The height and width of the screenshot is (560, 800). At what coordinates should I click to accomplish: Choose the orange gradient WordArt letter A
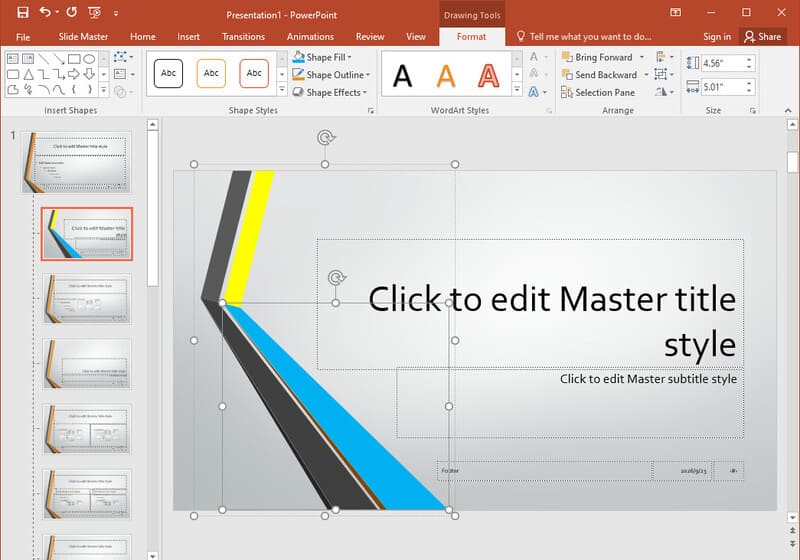click(446, 75)
